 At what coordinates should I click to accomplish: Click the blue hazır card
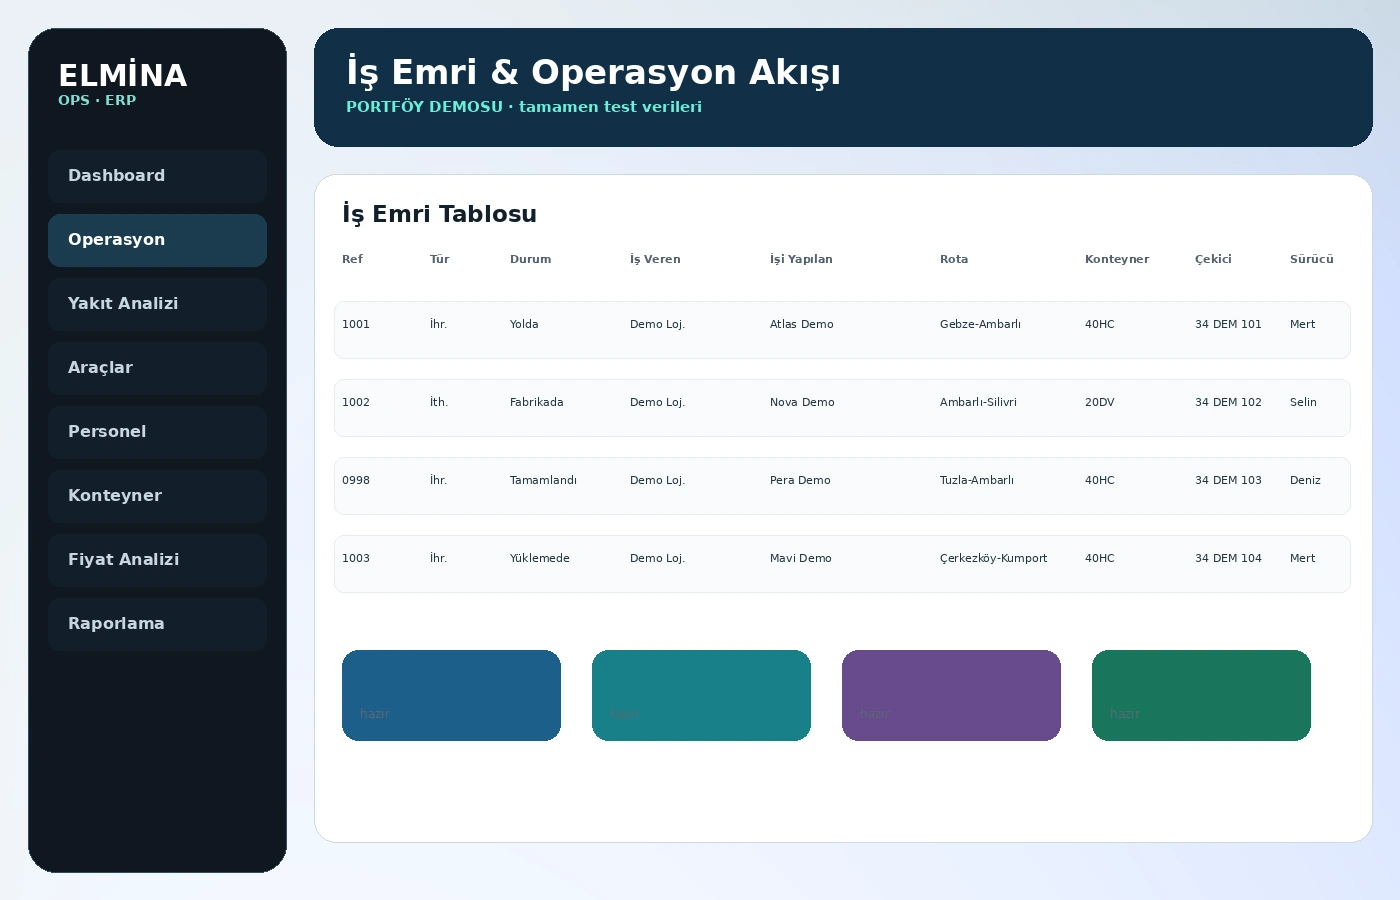click(451, 695)
